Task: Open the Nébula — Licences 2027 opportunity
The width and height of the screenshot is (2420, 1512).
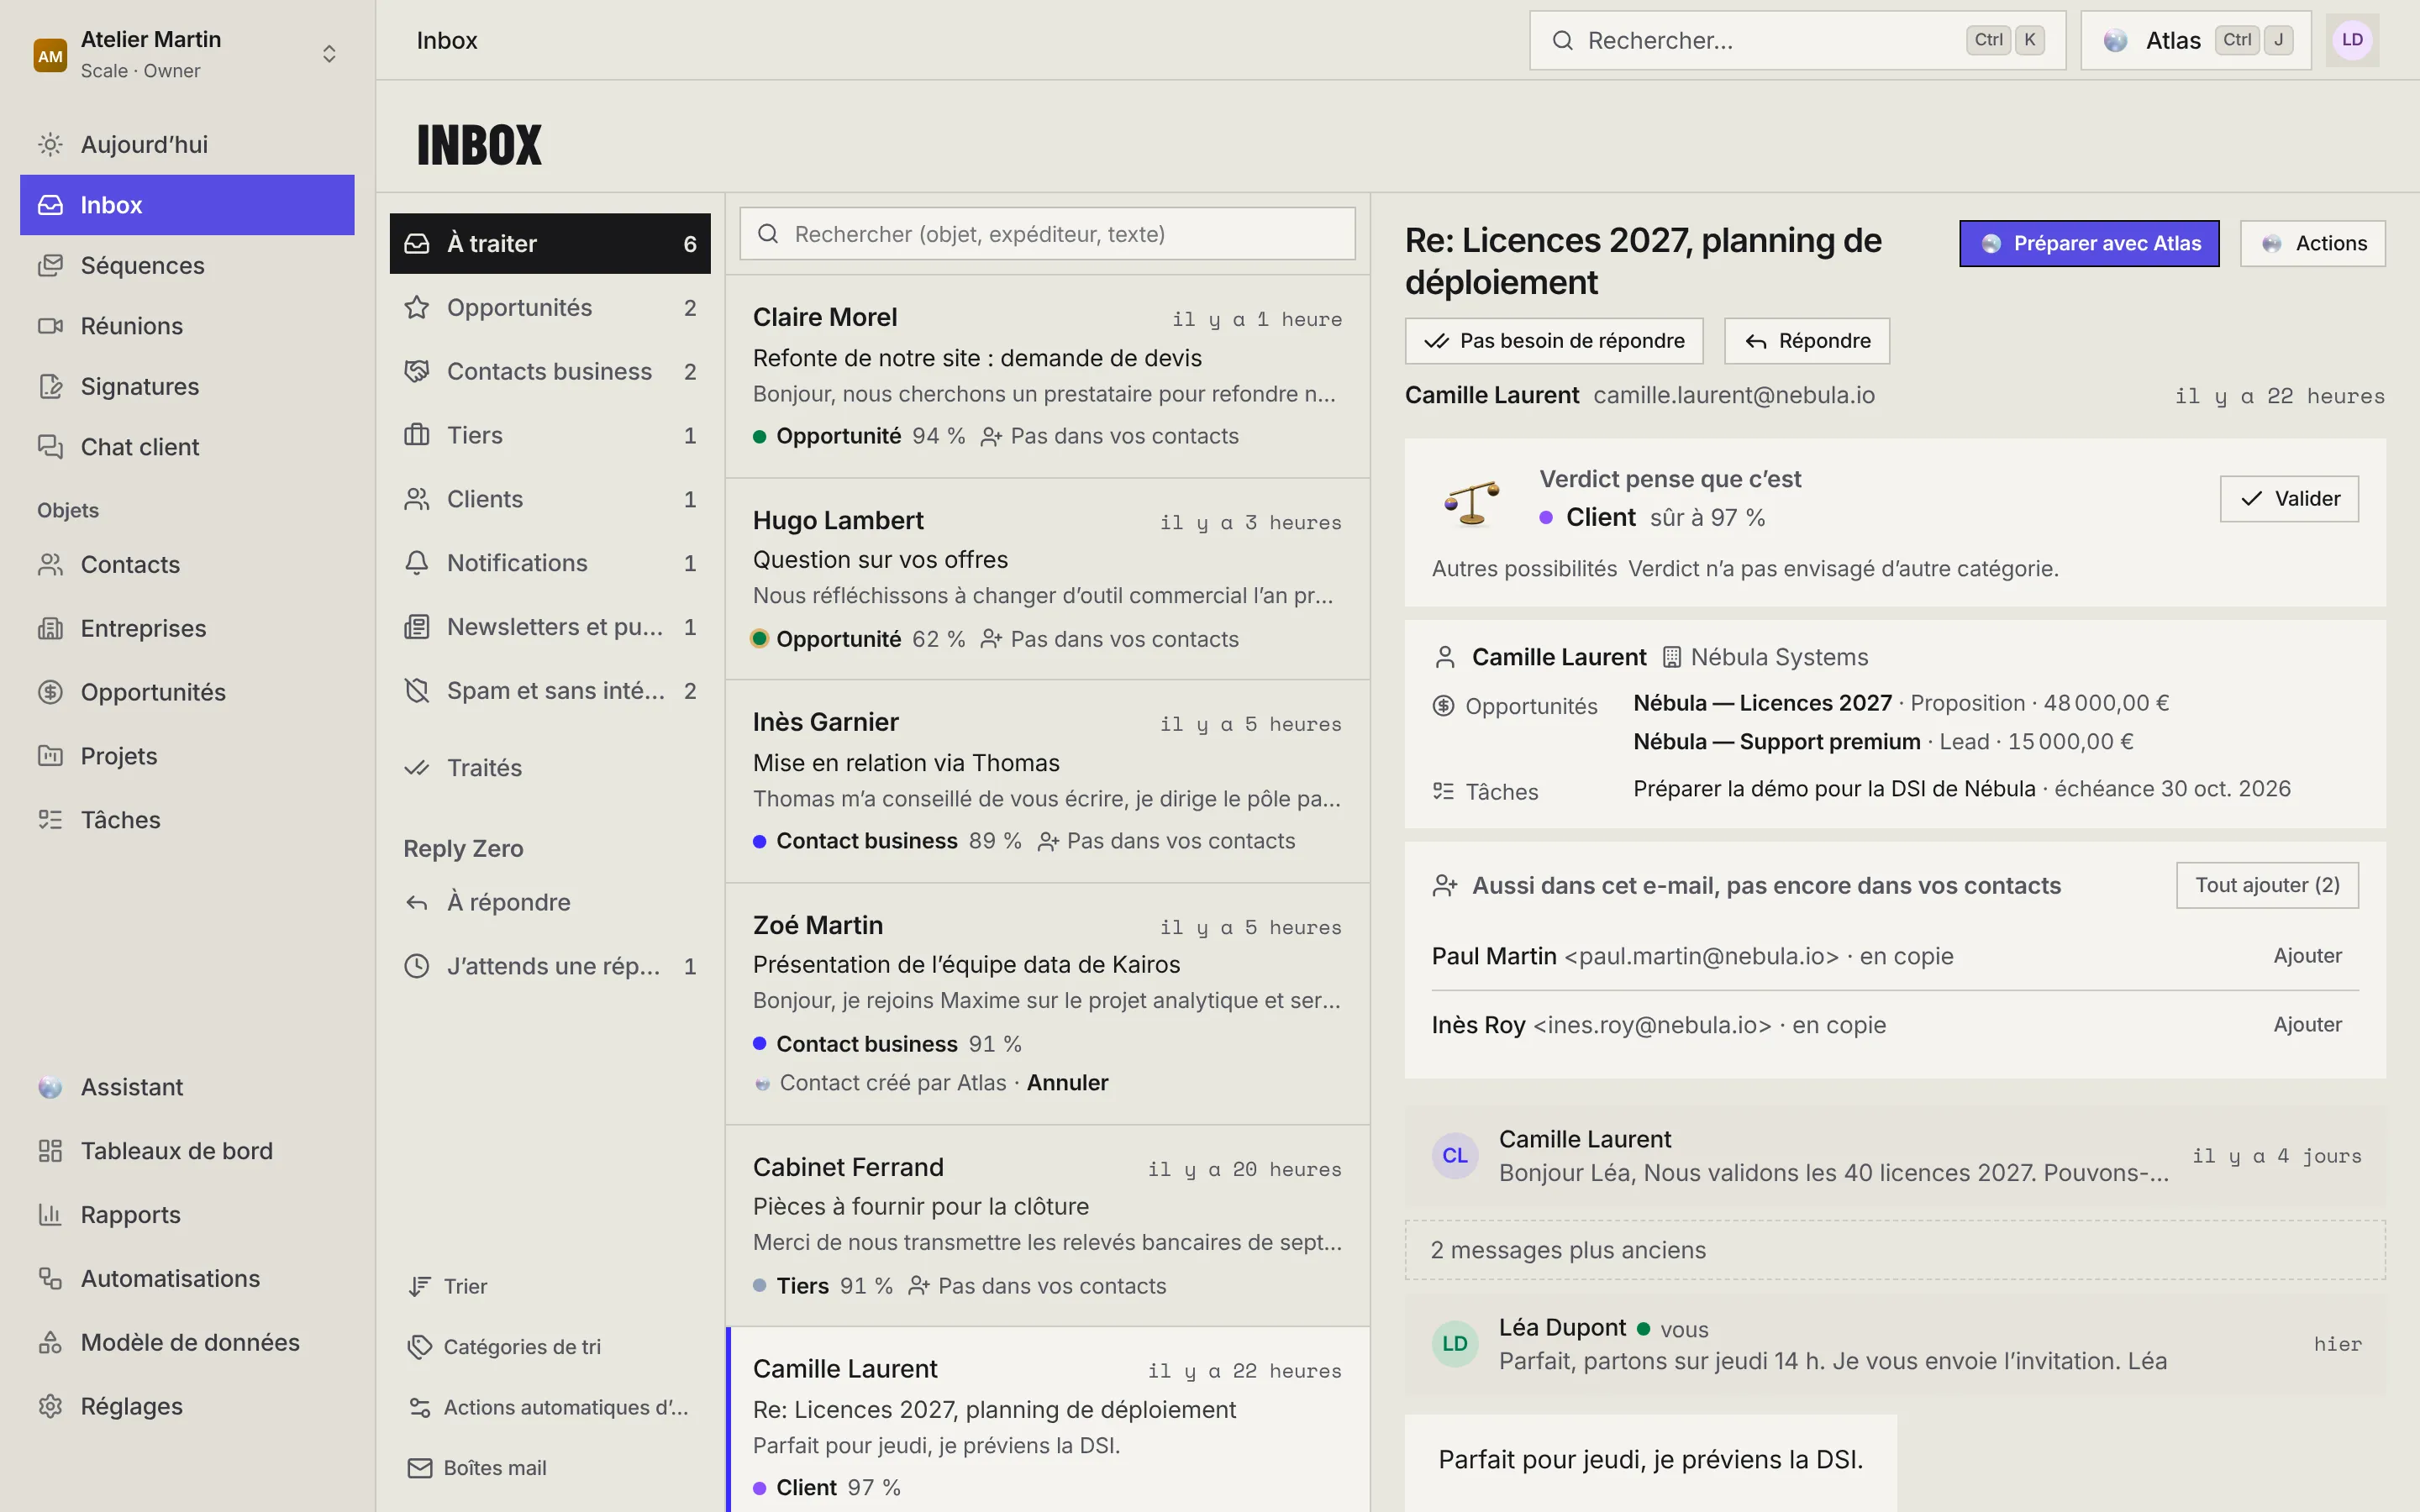Action: 1762,703
